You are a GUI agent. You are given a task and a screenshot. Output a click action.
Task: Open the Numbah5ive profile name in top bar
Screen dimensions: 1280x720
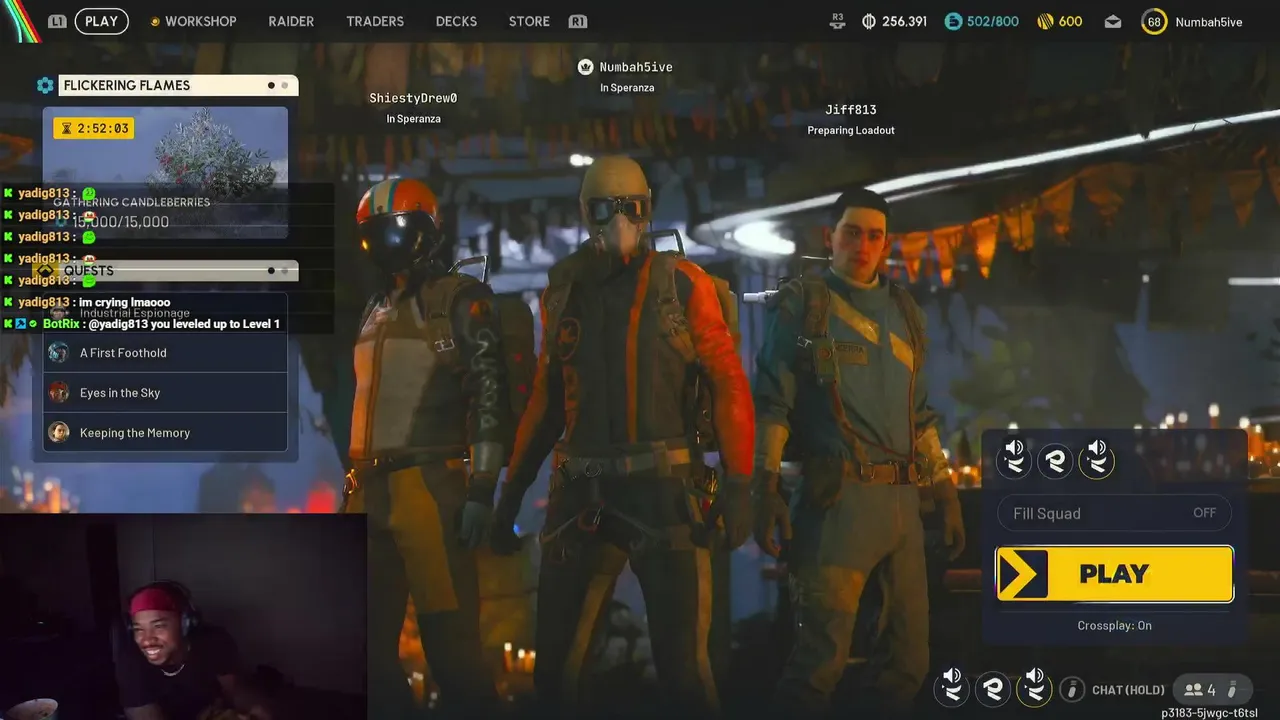(1209, 22)
